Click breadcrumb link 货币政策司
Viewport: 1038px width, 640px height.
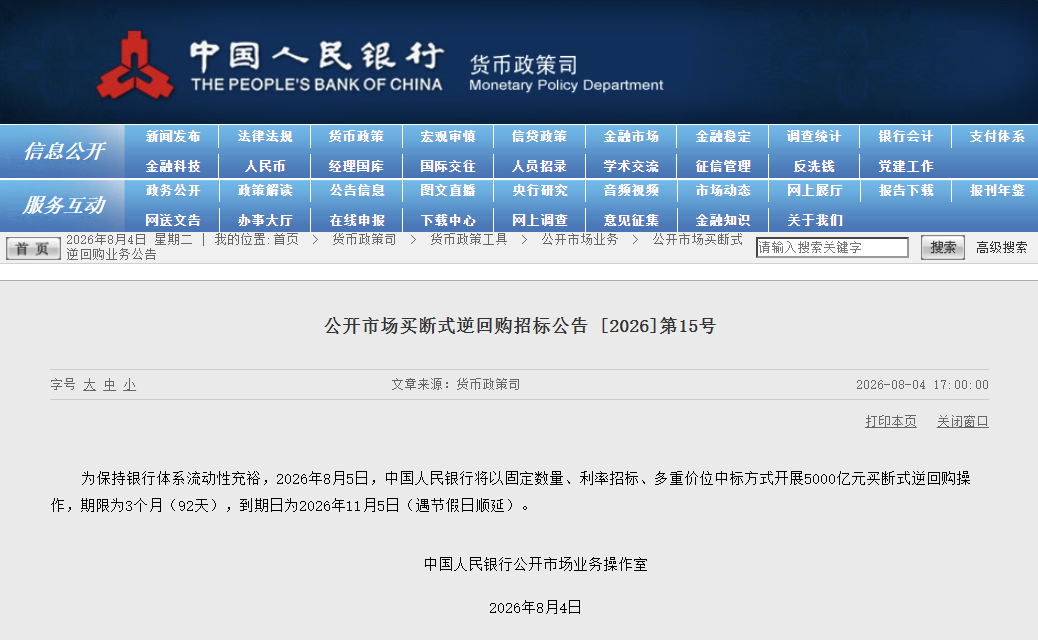click(364, 240)
